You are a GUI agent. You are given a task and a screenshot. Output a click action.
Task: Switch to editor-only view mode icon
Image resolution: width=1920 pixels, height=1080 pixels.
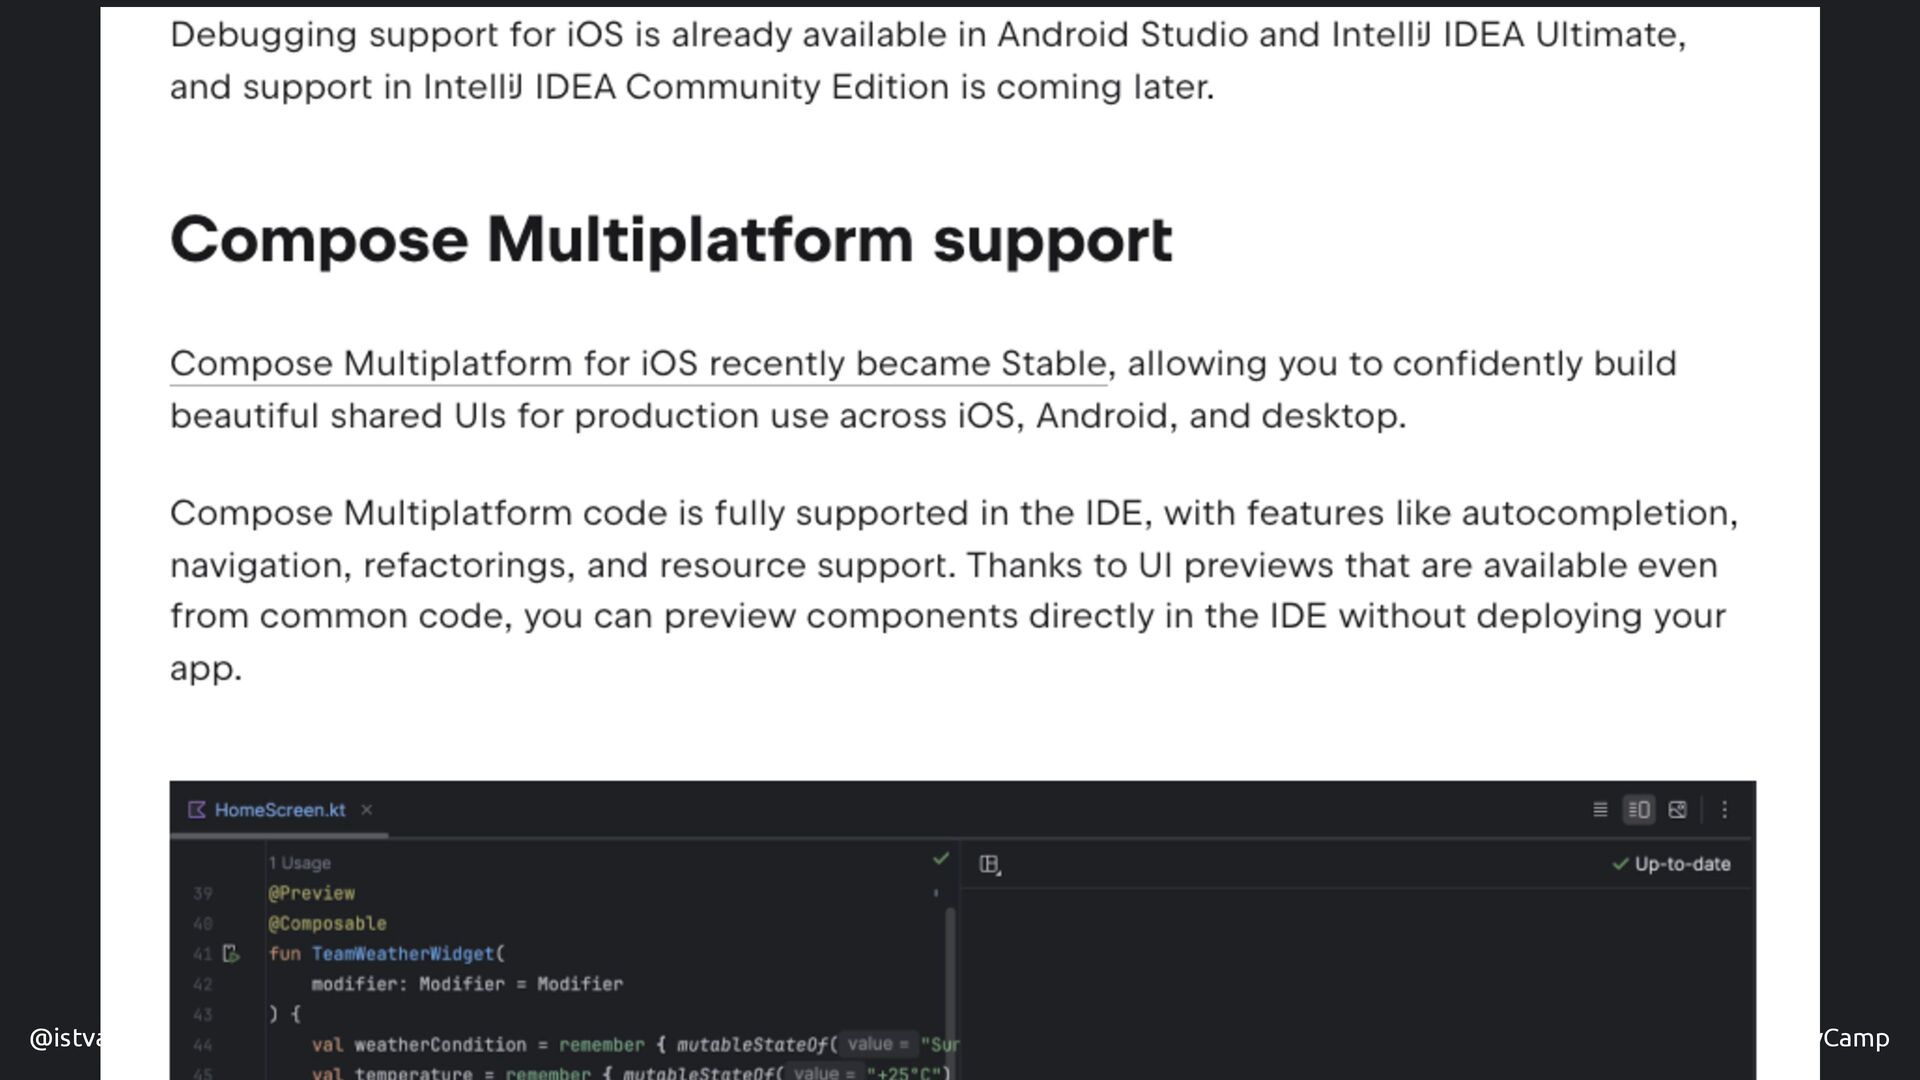pyautogui.click(x=1600, y=810)
